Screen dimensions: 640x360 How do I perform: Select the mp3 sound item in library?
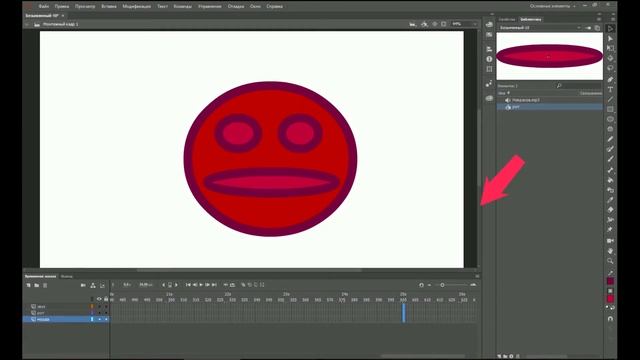pos(550,100)
